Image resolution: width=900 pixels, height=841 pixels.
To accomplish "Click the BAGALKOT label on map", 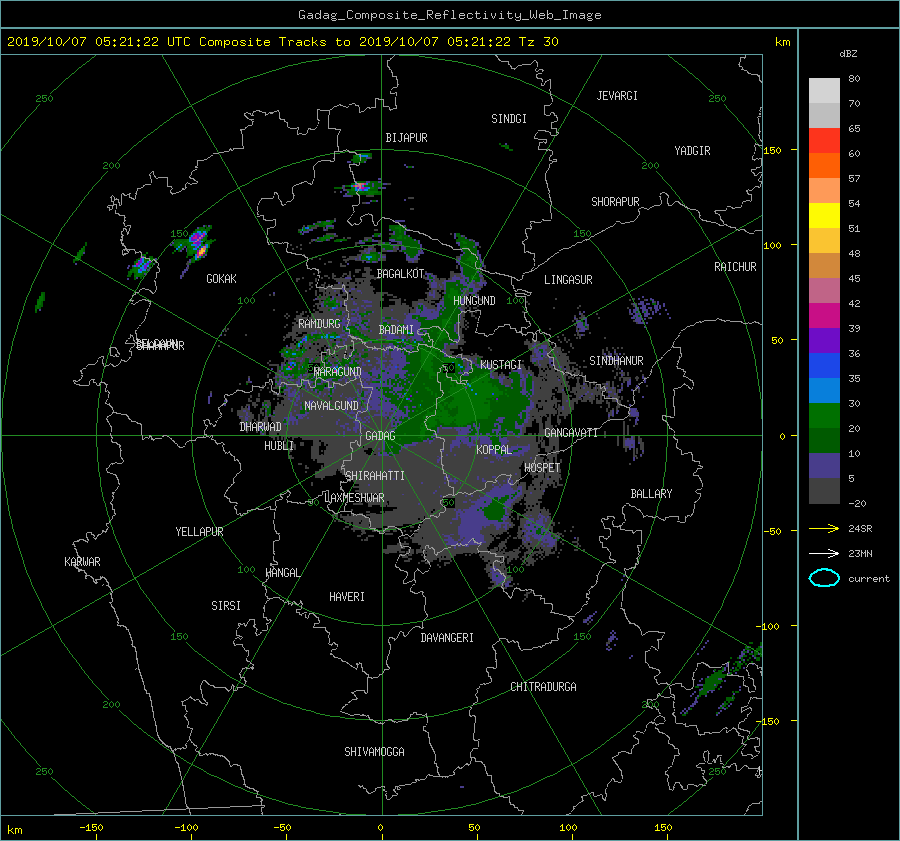I will point(400,274).
